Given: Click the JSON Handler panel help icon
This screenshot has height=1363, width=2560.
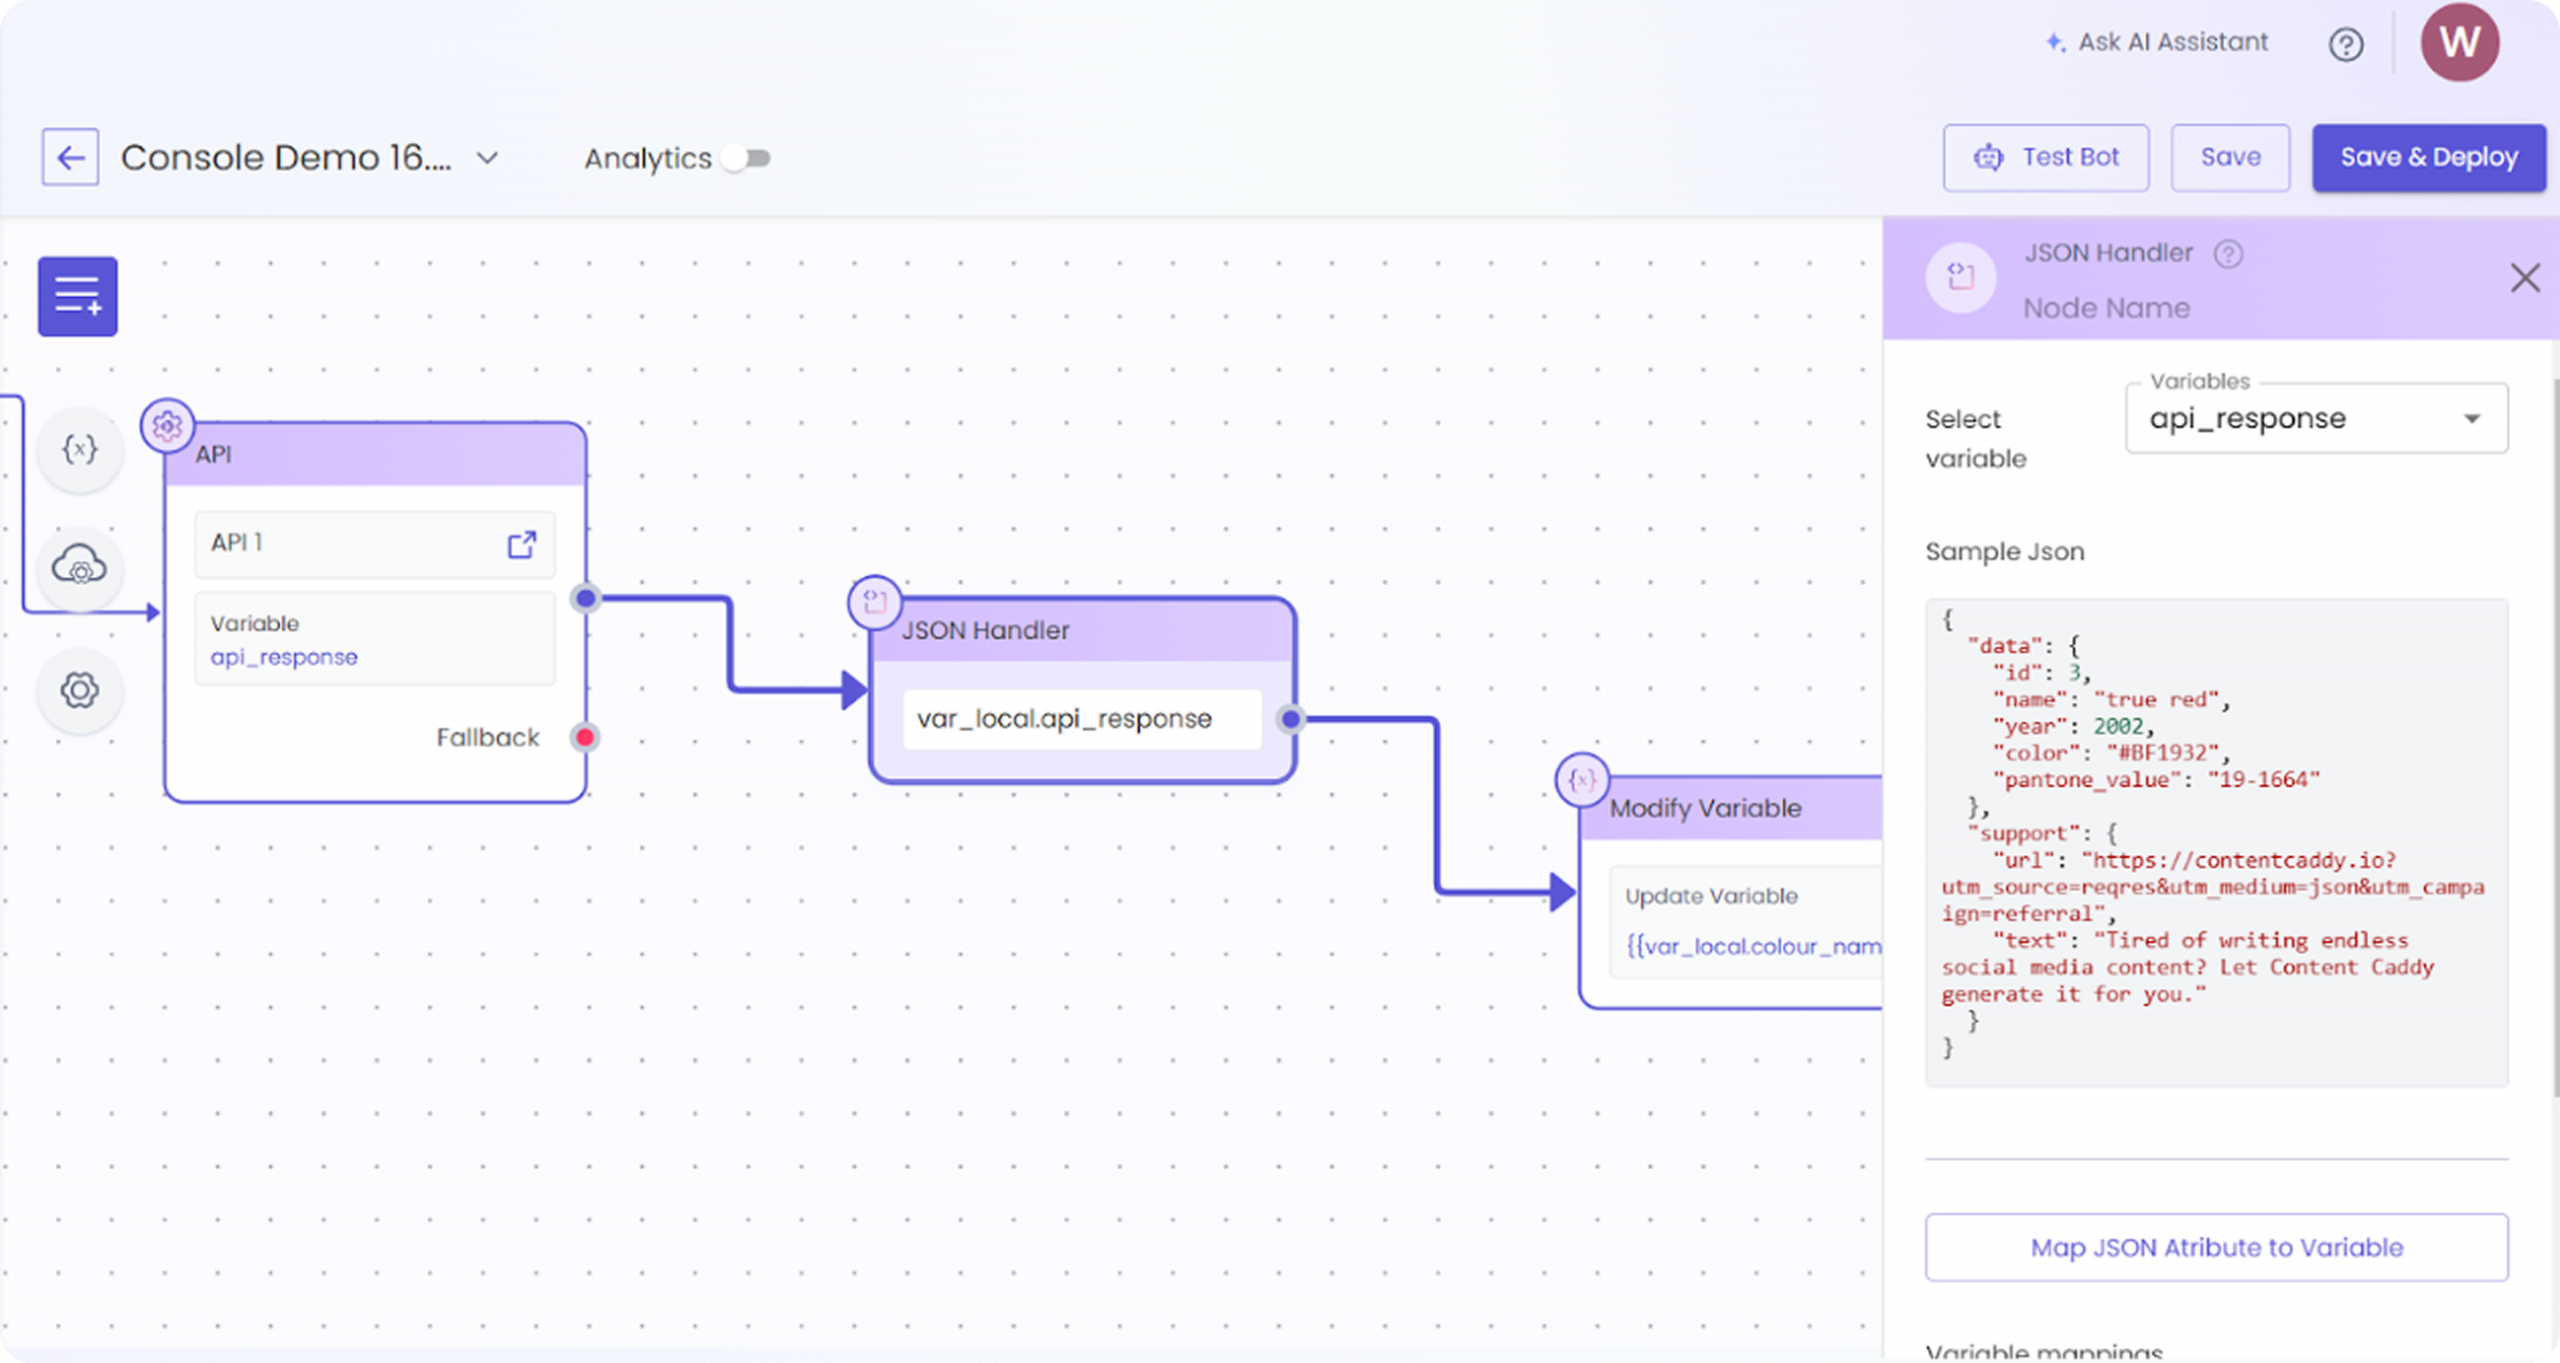Looking at the screenshot, I should point(2228,254).
